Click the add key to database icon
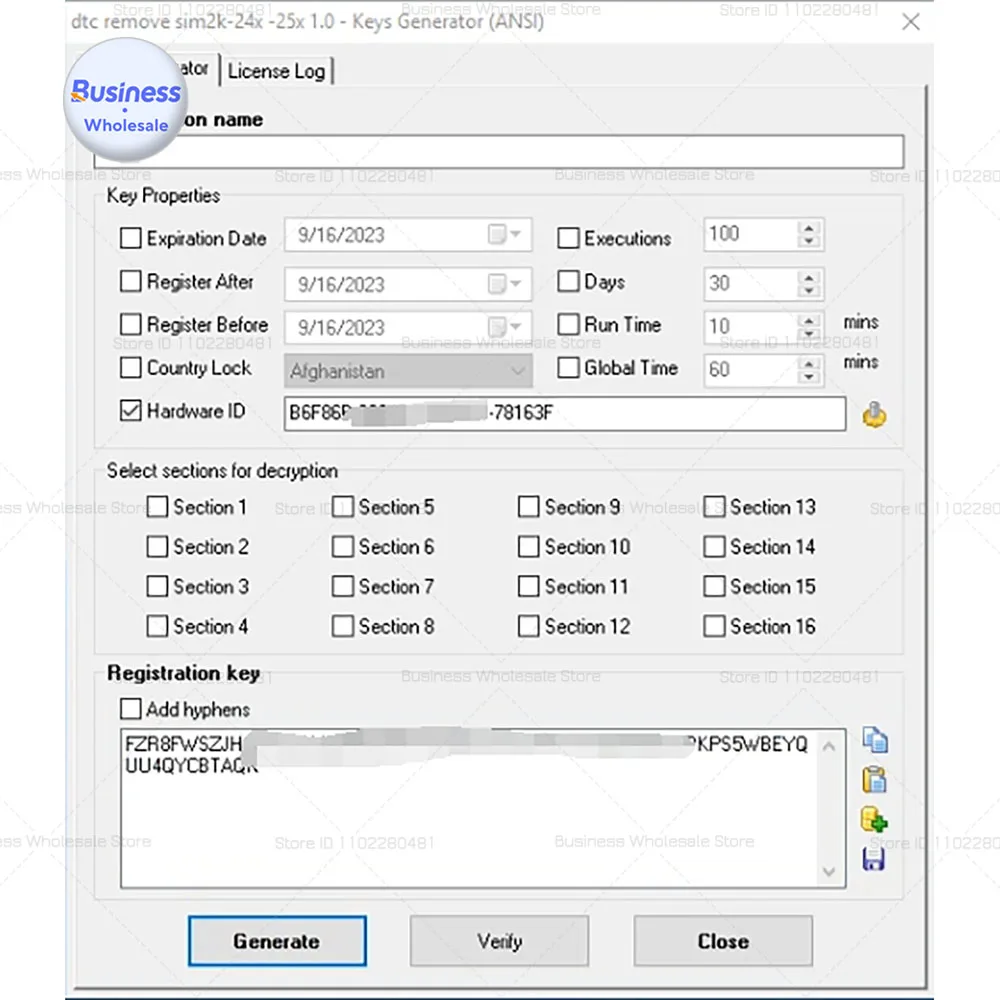Viewport: 1000px width, 1000px height. click(875, 819)
